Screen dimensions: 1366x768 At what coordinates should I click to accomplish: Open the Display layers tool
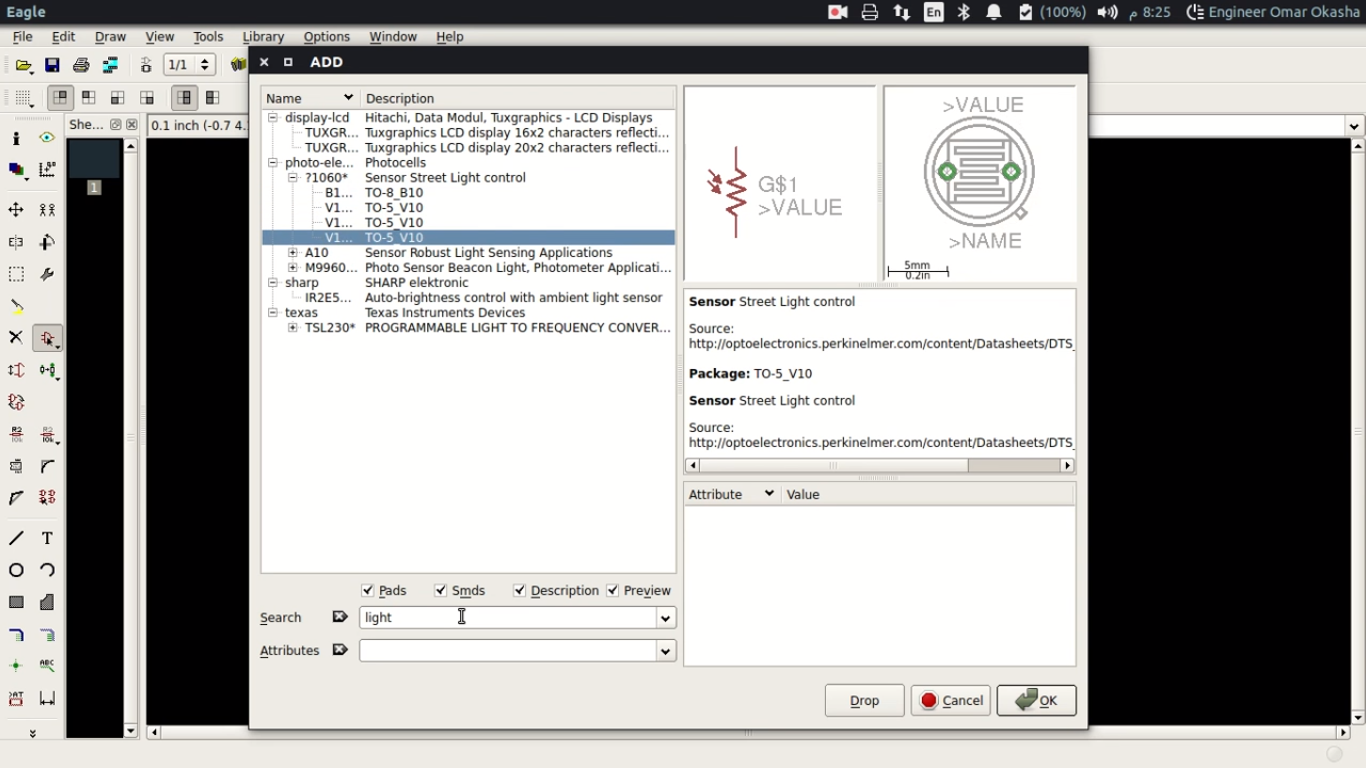tap(16, 170)
